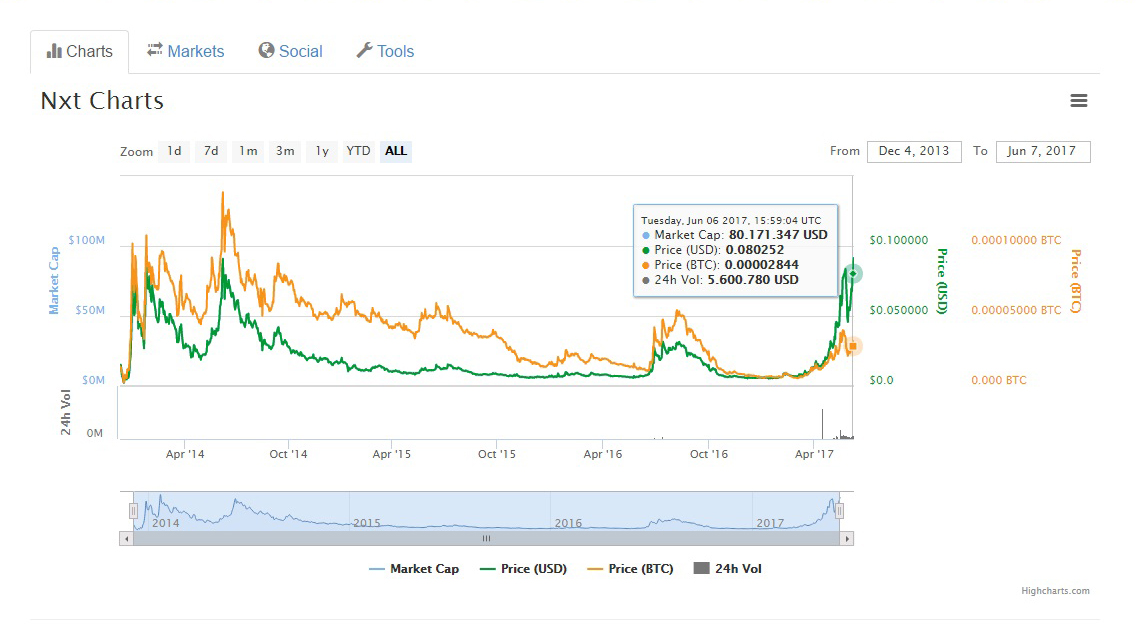Viewport: 1144px width, 624px height.
Task: Click the 0.00010000 BTC axis label
Action: pyautogui.click(x=1016, y=240)
